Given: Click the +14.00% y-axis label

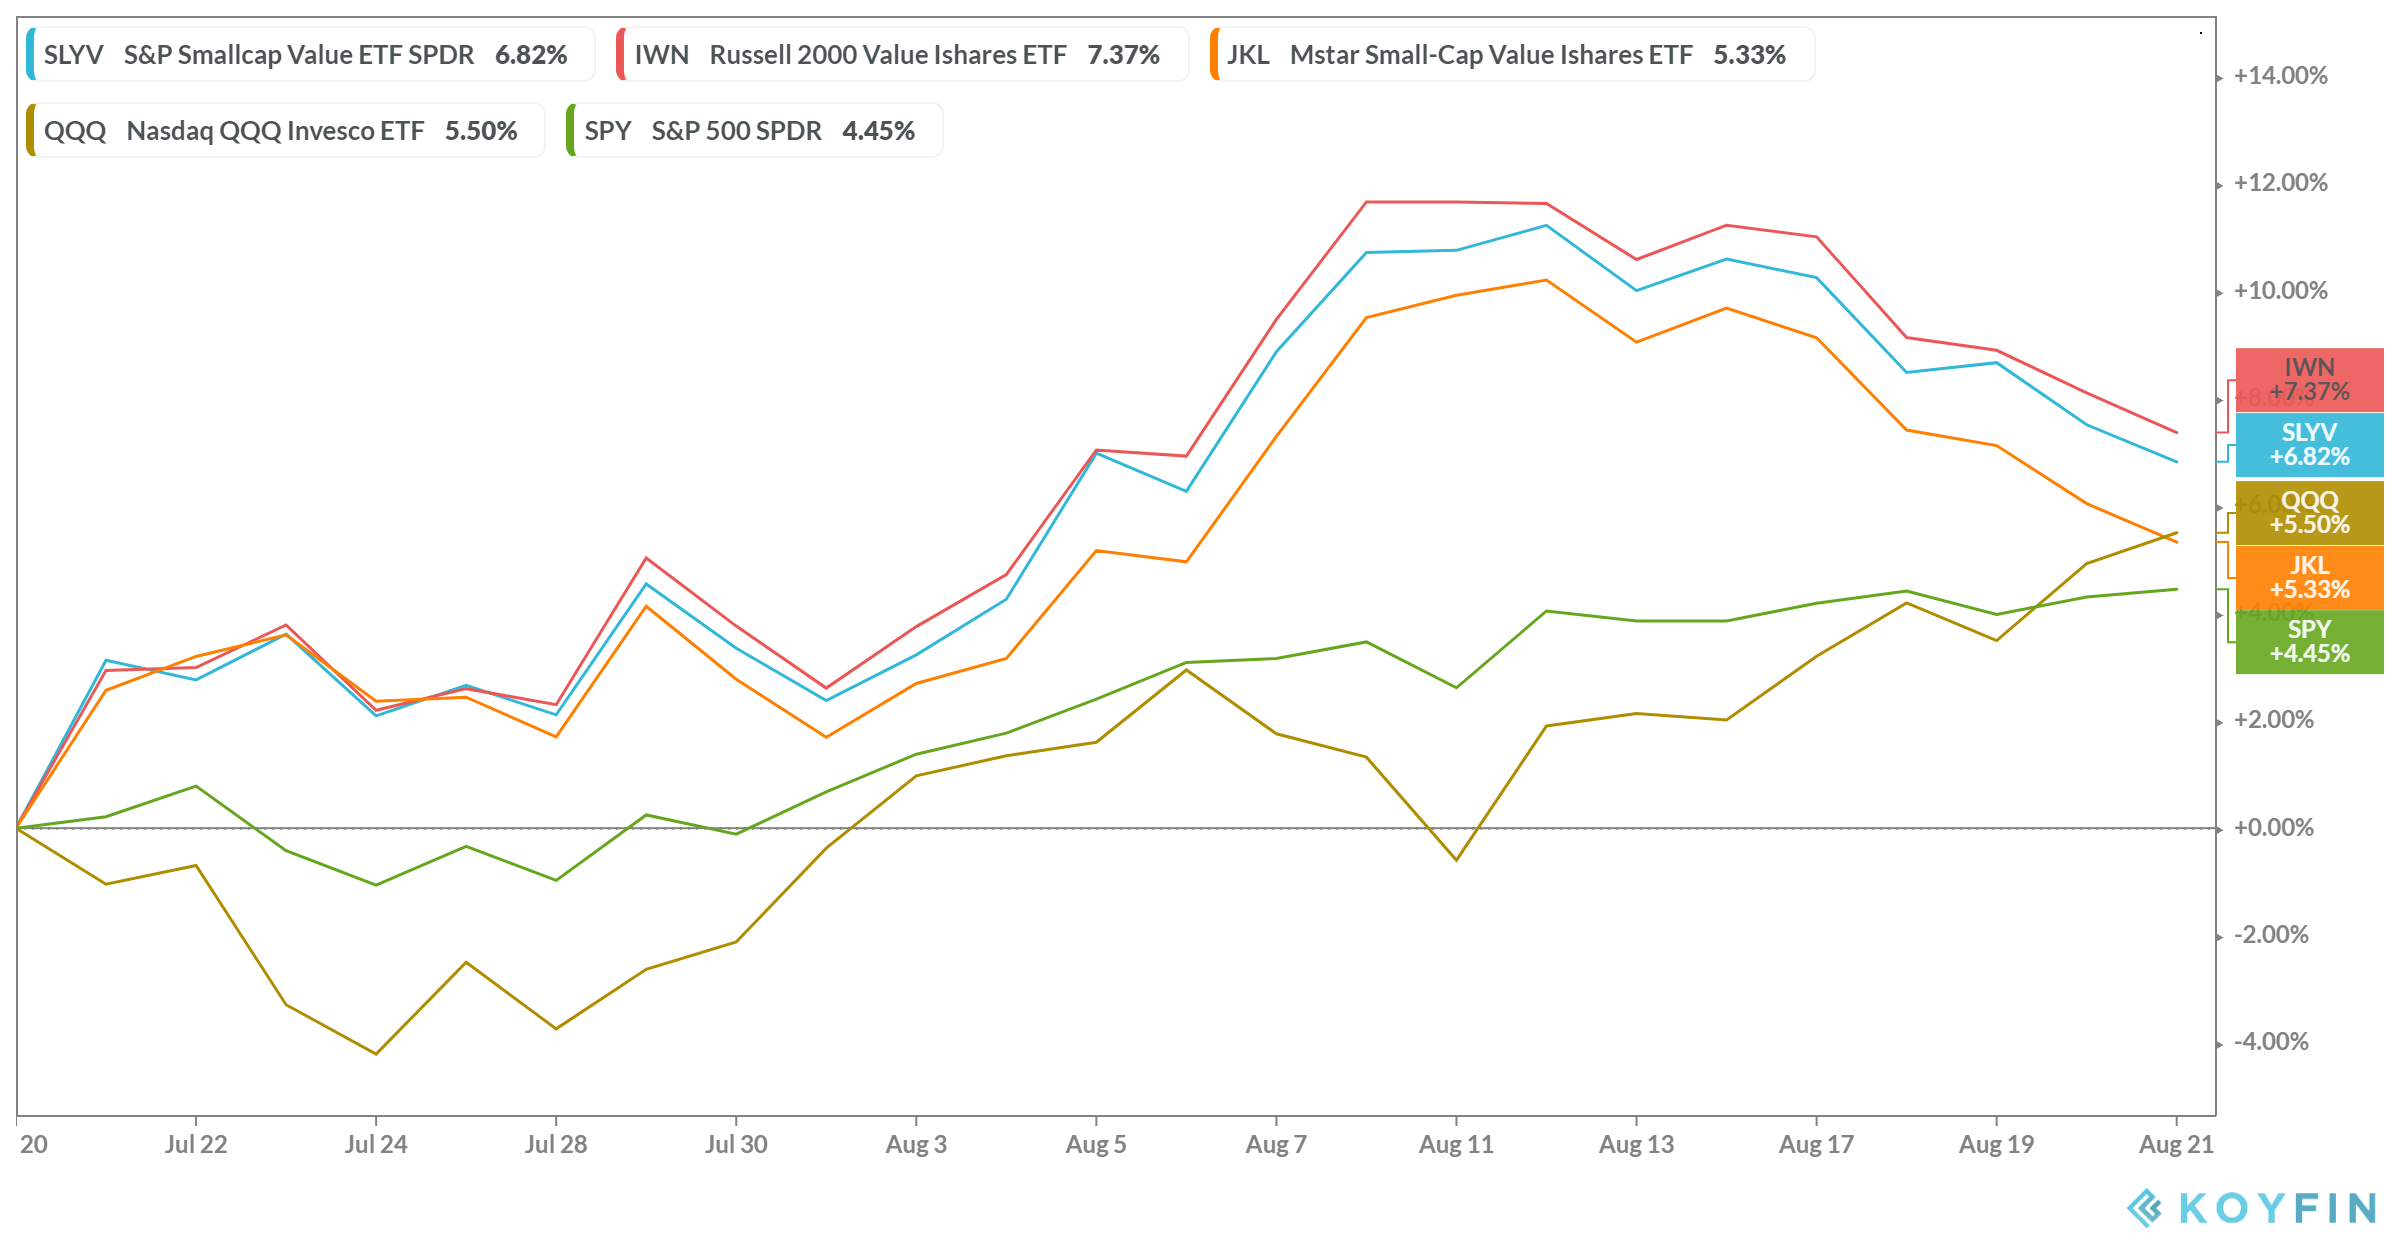Looking at the screenshot, I should click(2280, 76).
